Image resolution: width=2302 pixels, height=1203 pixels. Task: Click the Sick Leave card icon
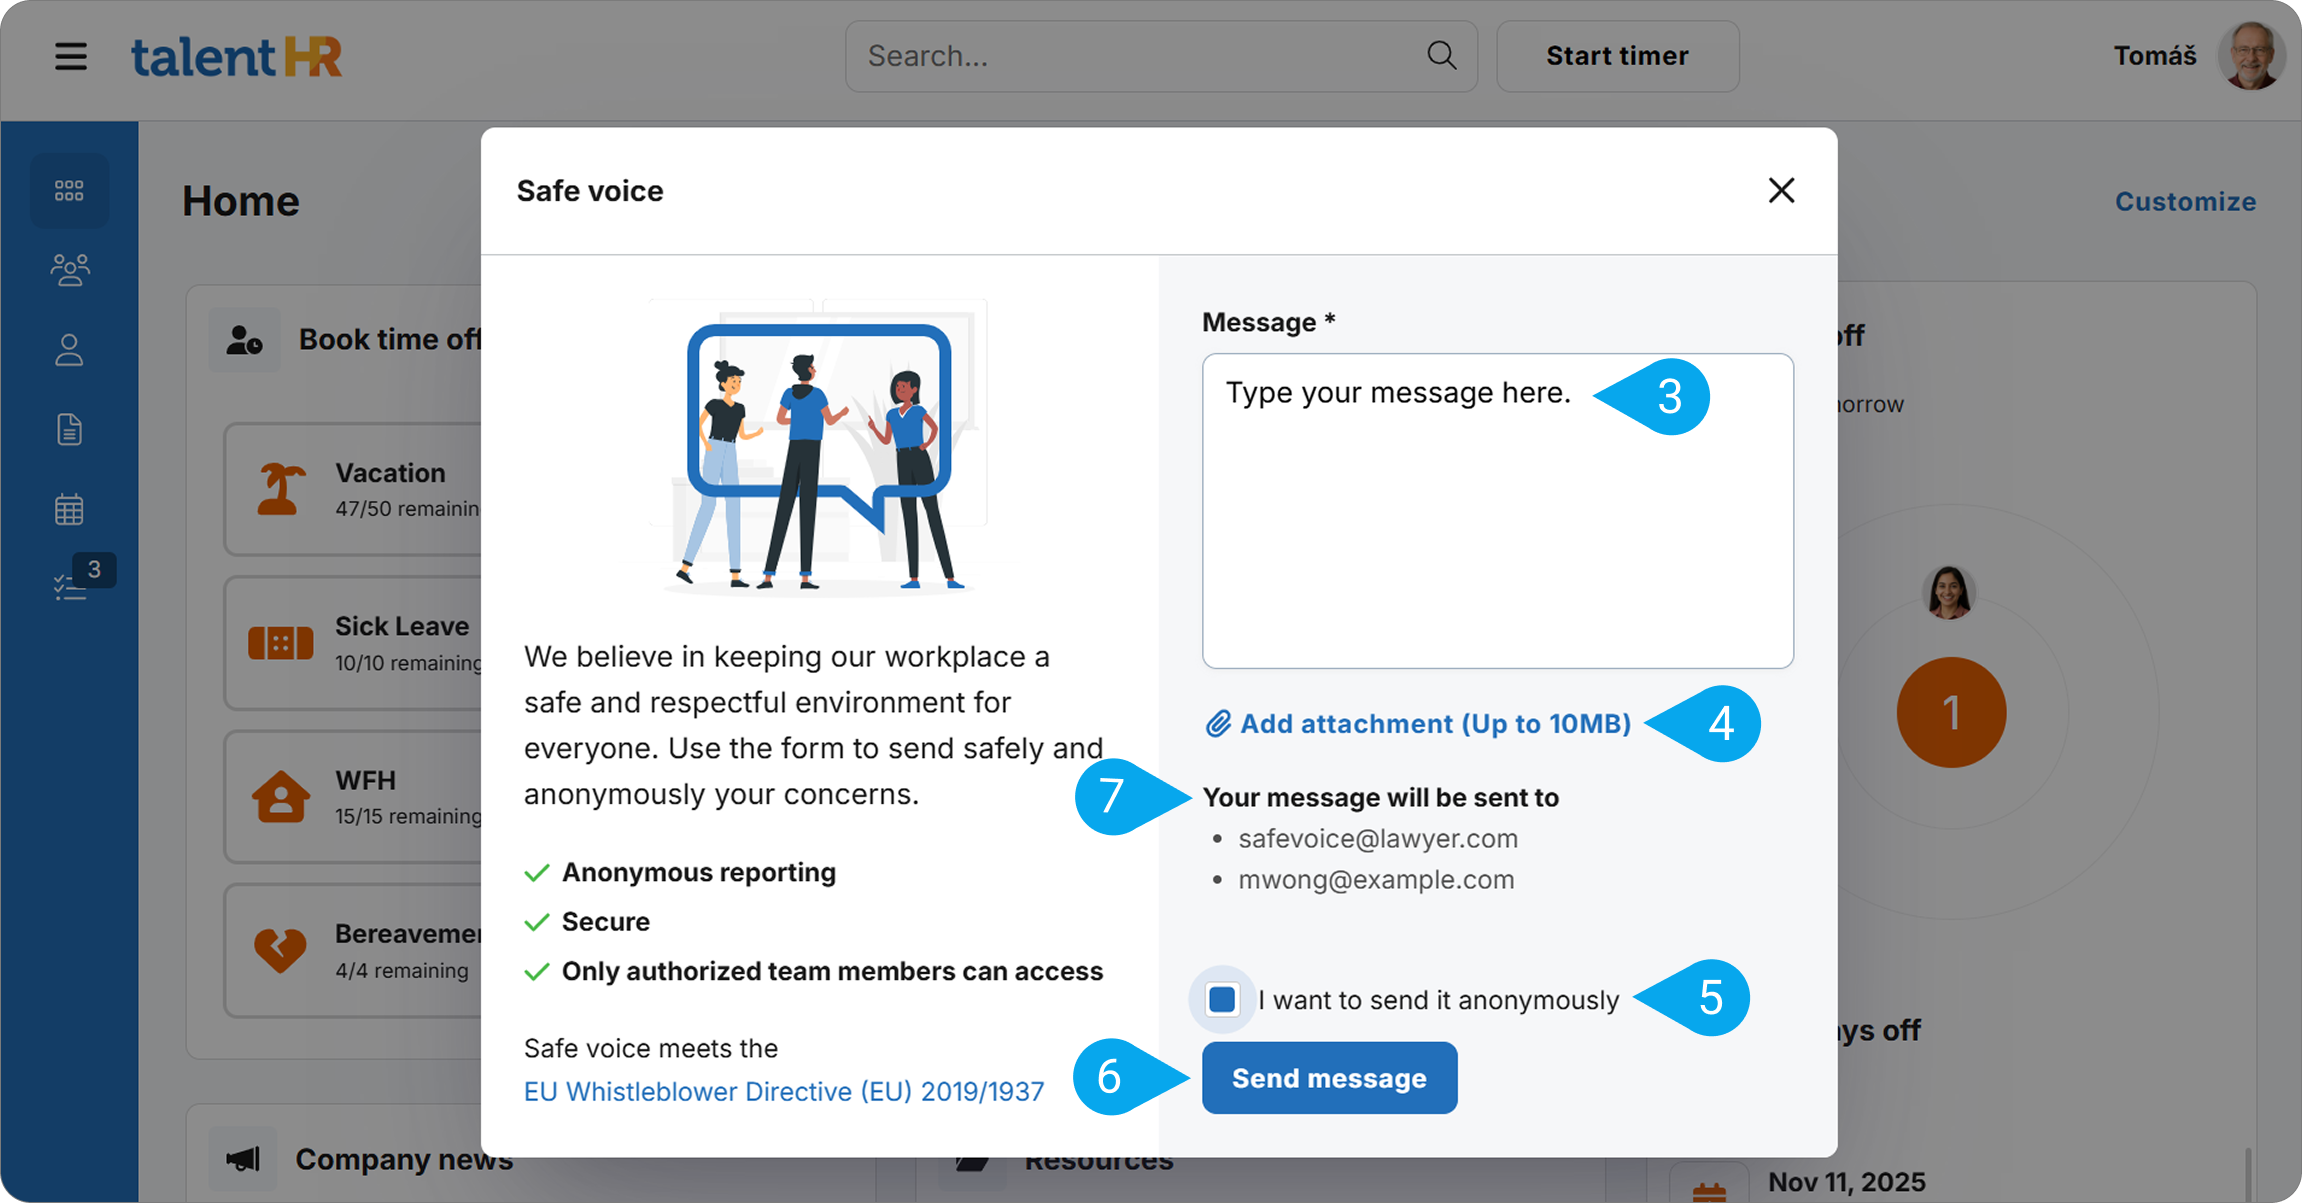tap(281, 643)
